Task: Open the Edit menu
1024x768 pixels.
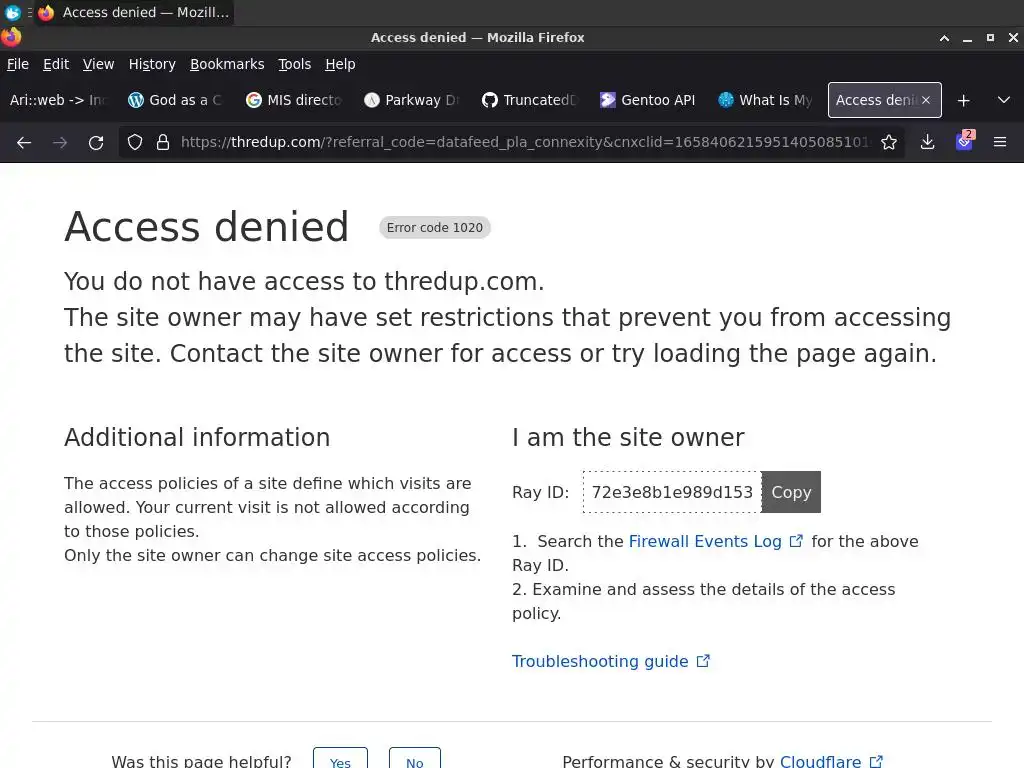Action: click(x=56, y=64)
